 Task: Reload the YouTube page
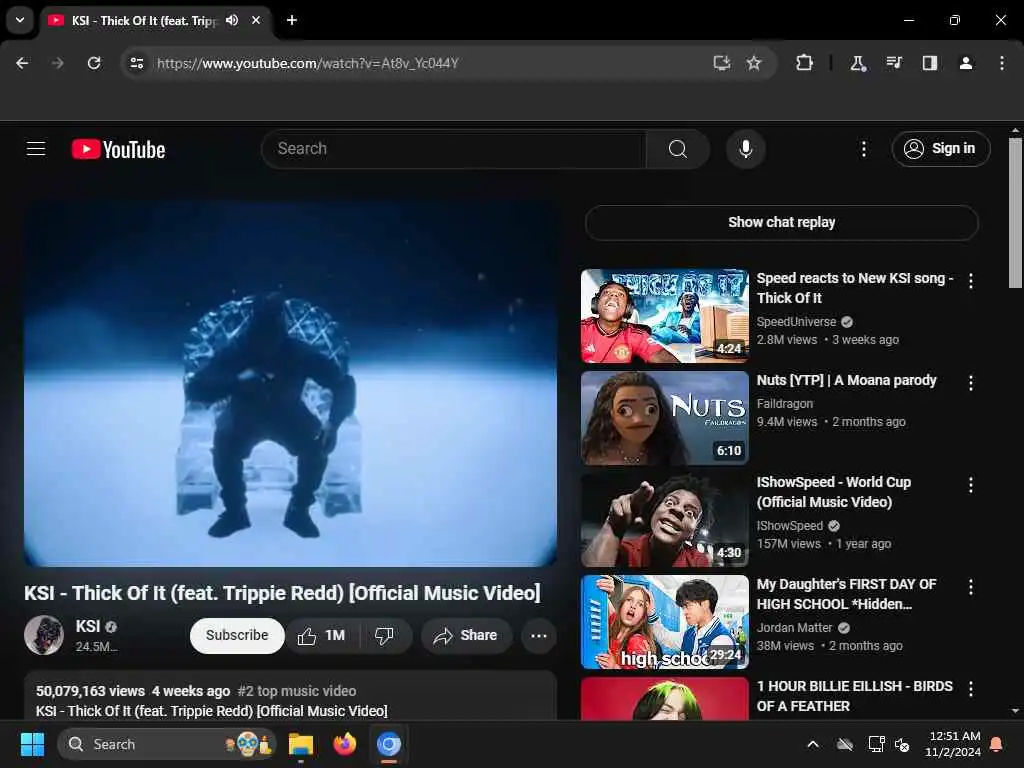click(x=94, y=63)
